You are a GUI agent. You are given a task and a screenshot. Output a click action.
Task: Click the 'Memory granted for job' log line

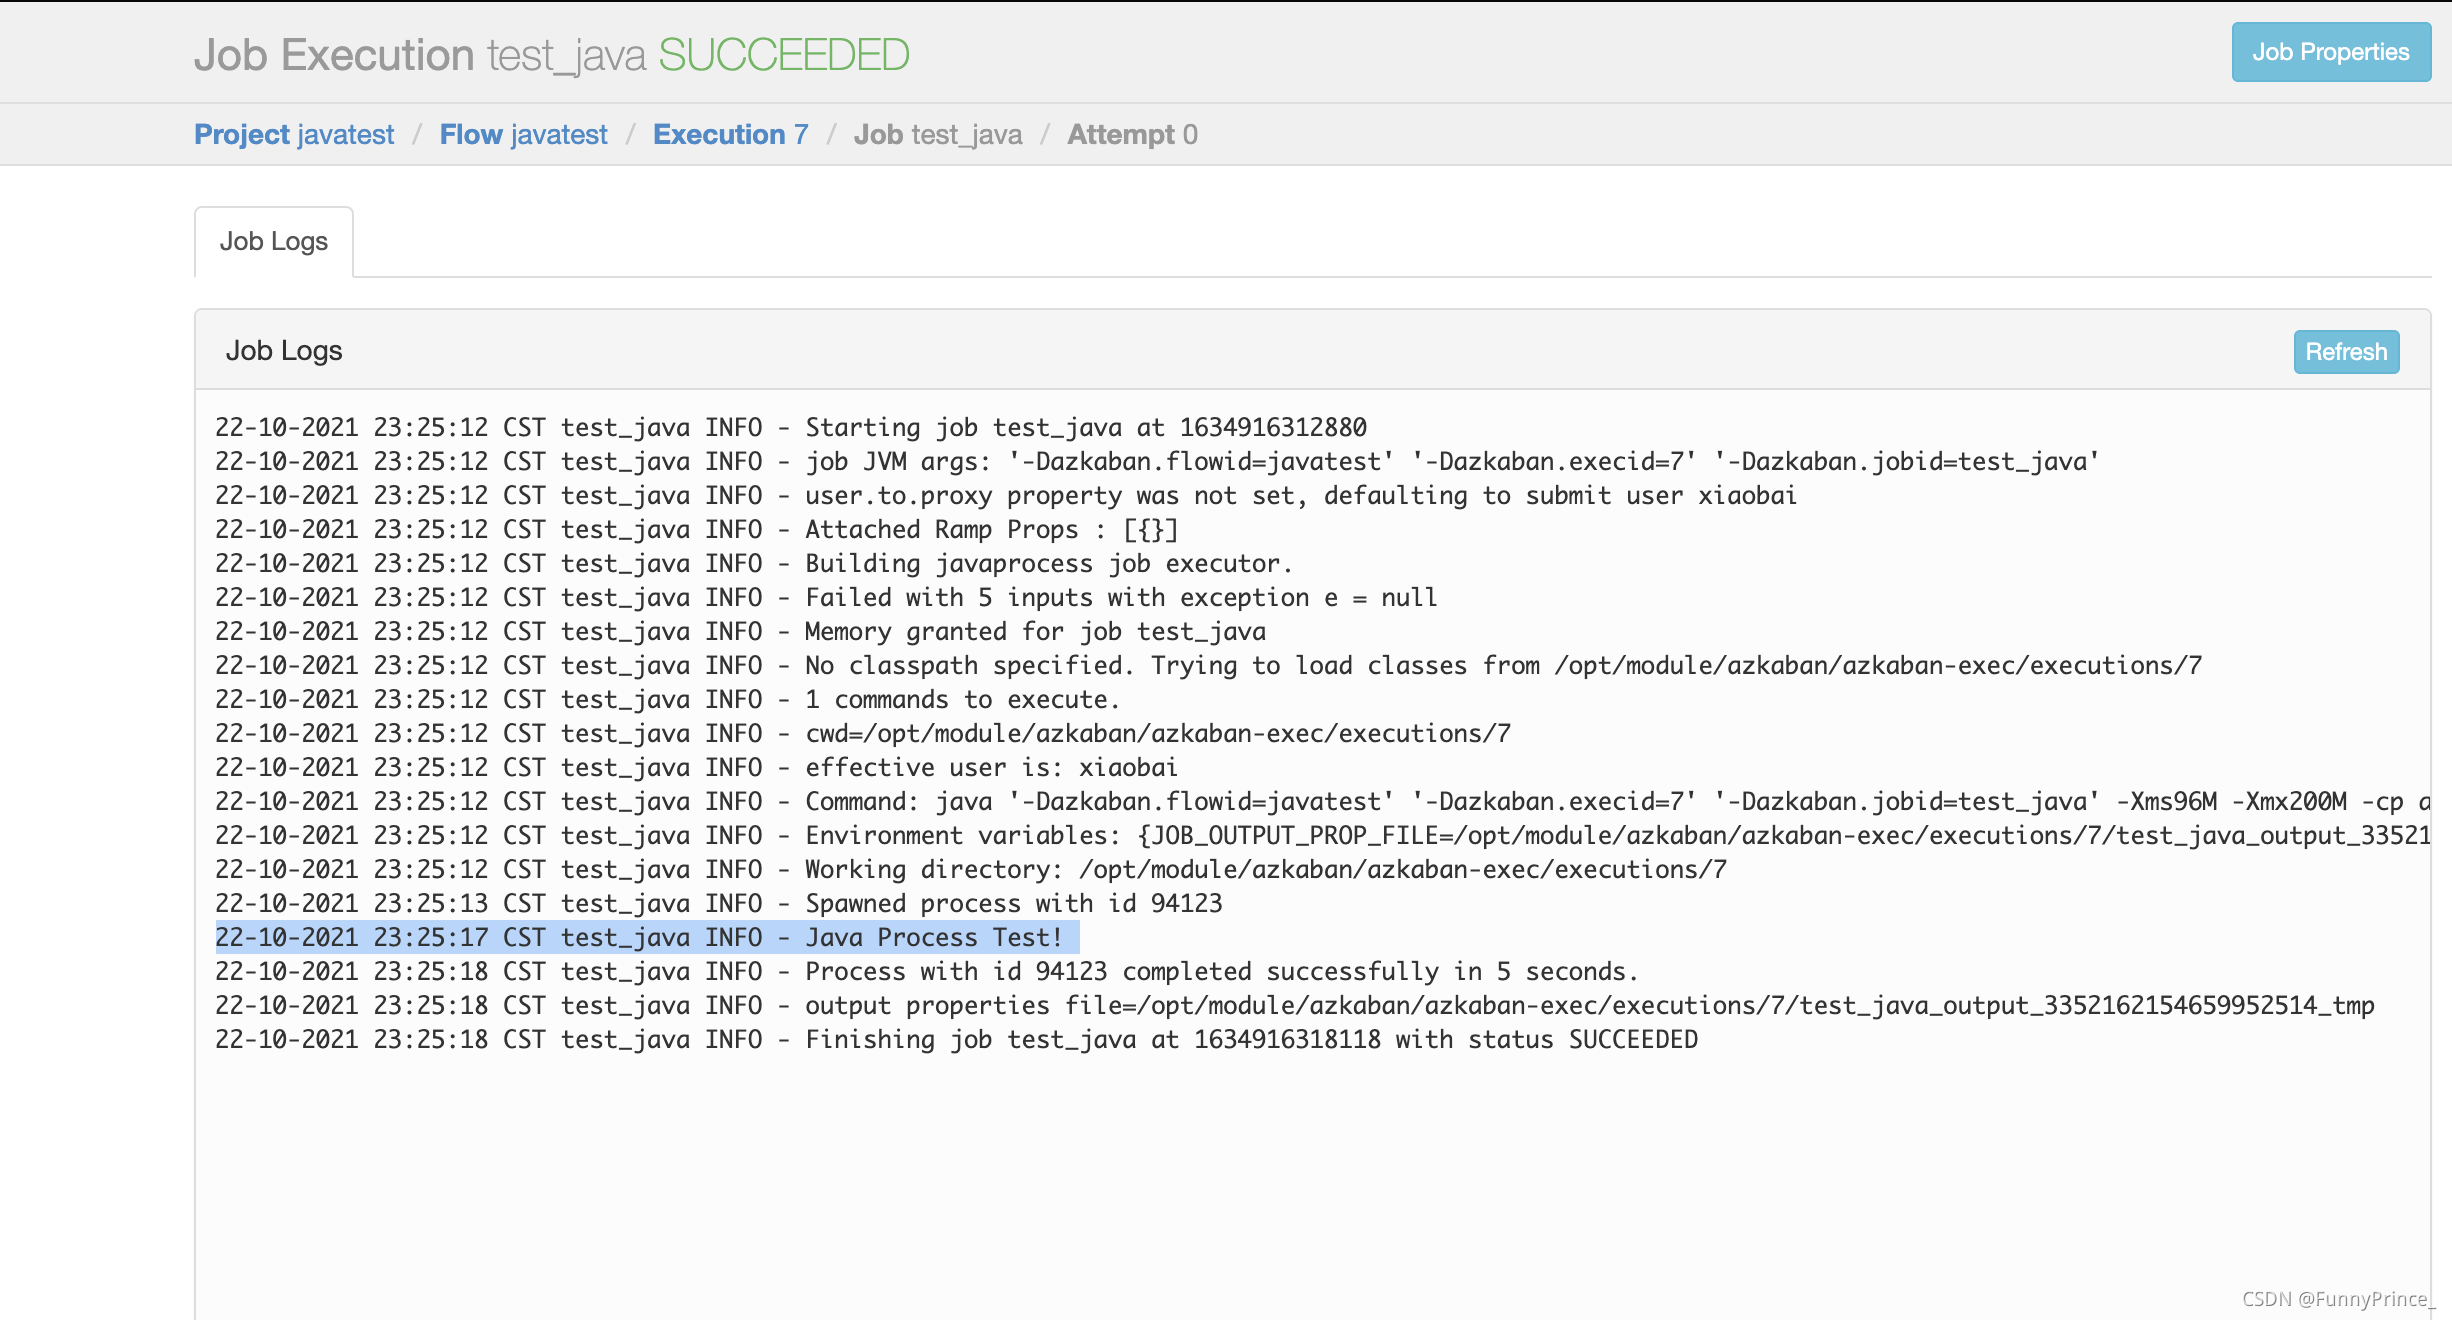pos(741,632)
